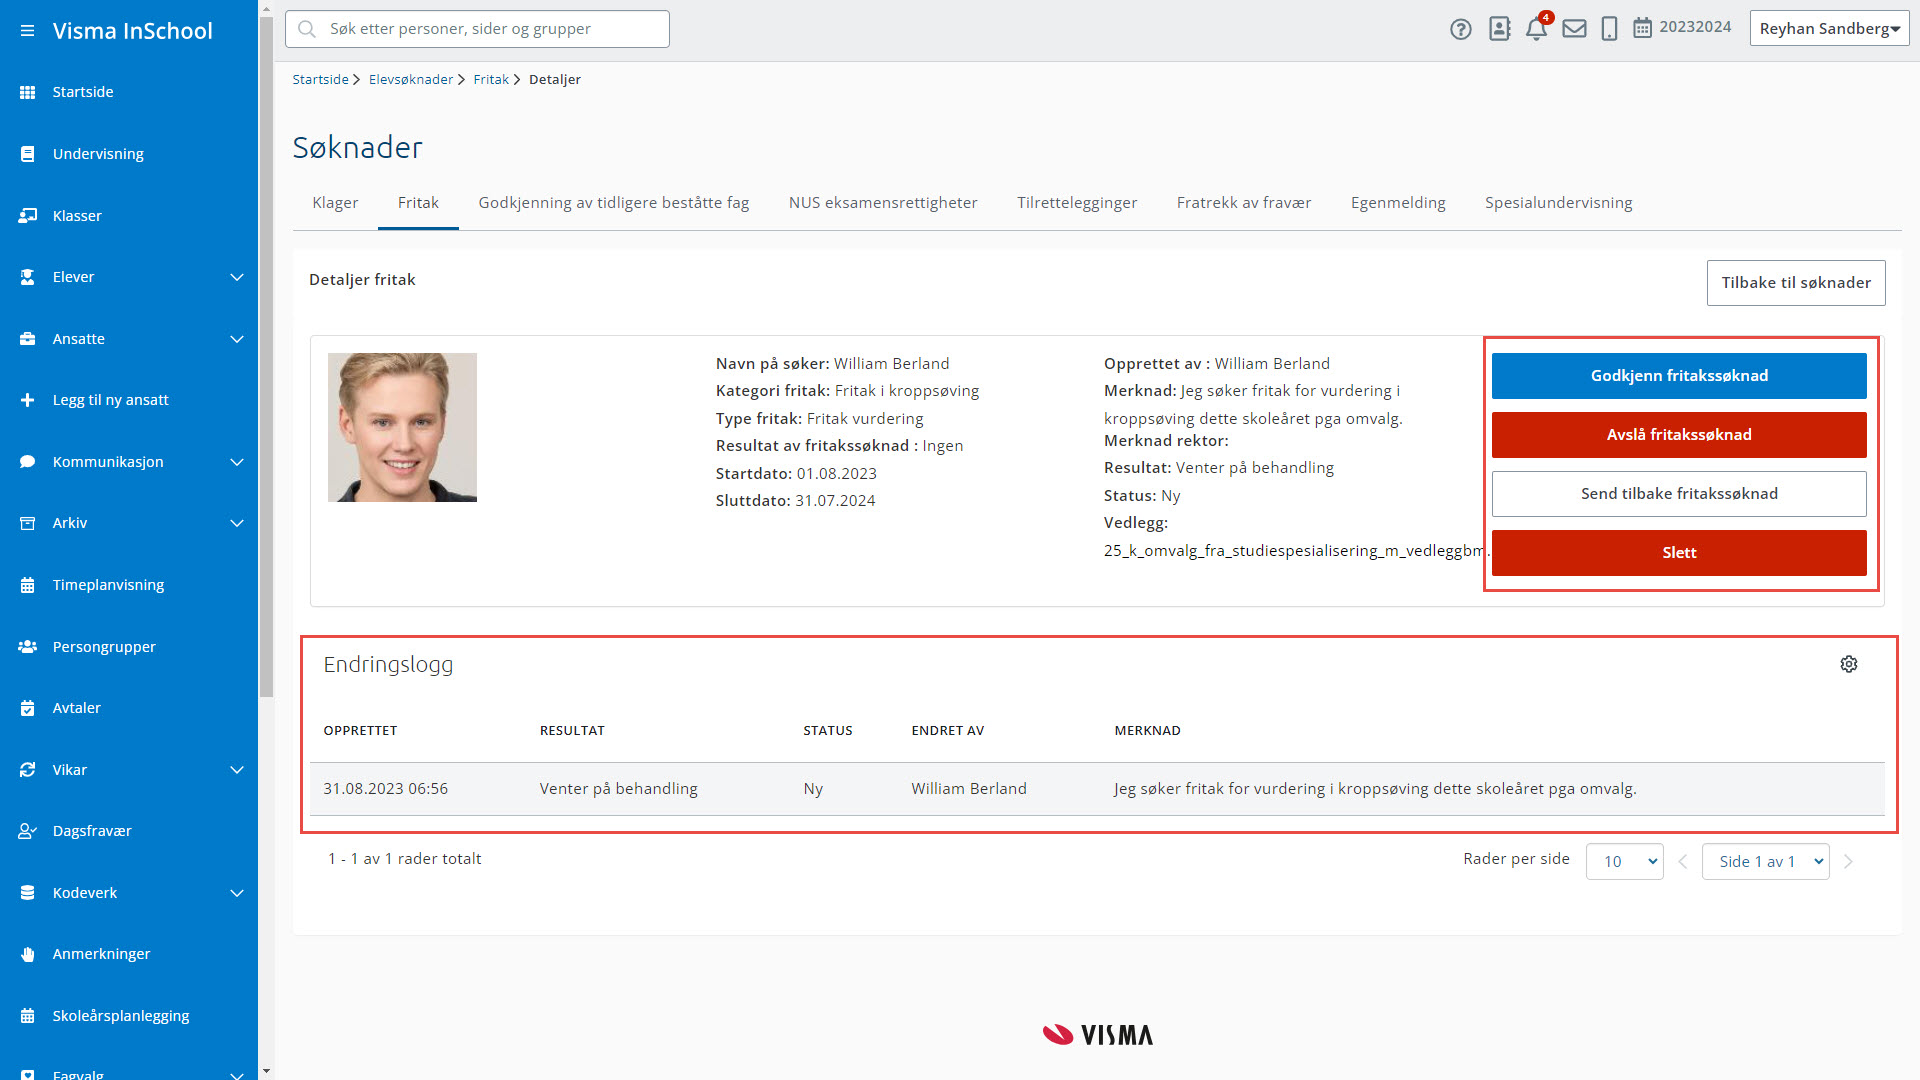Click the Elever sidebar icon
The image size is (1920, 1080).
point(28,277)
